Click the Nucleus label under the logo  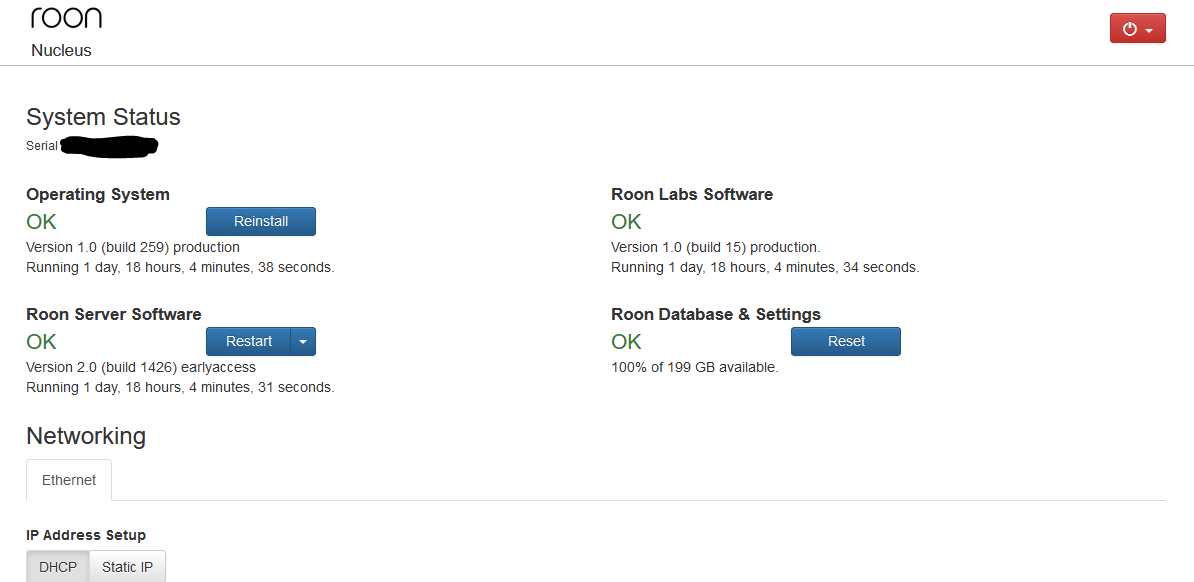pyautogui.click(x=61, y=50)
